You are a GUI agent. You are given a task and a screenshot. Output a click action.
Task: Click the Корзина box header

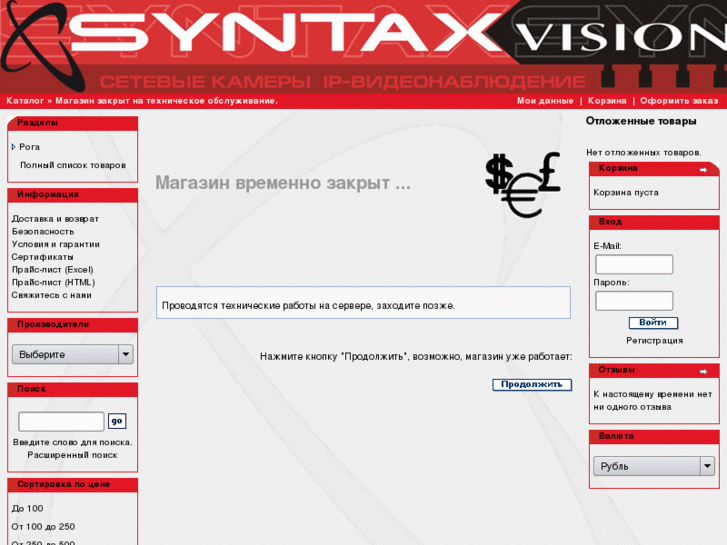point(654,168)
